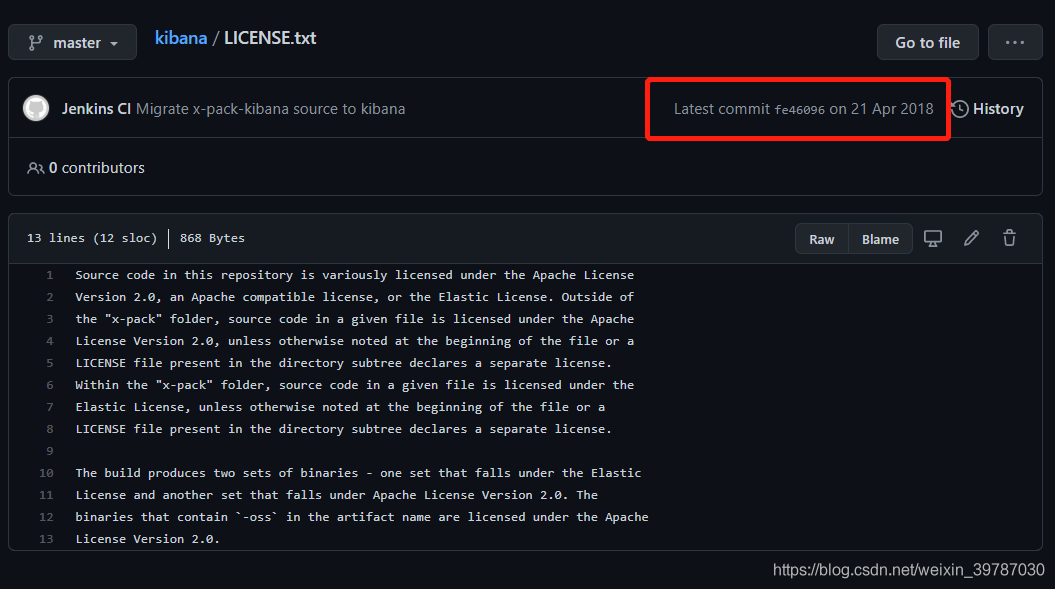Select line number 1 of LICENSE.txt
1055x589 pixels.
[50, 275]
